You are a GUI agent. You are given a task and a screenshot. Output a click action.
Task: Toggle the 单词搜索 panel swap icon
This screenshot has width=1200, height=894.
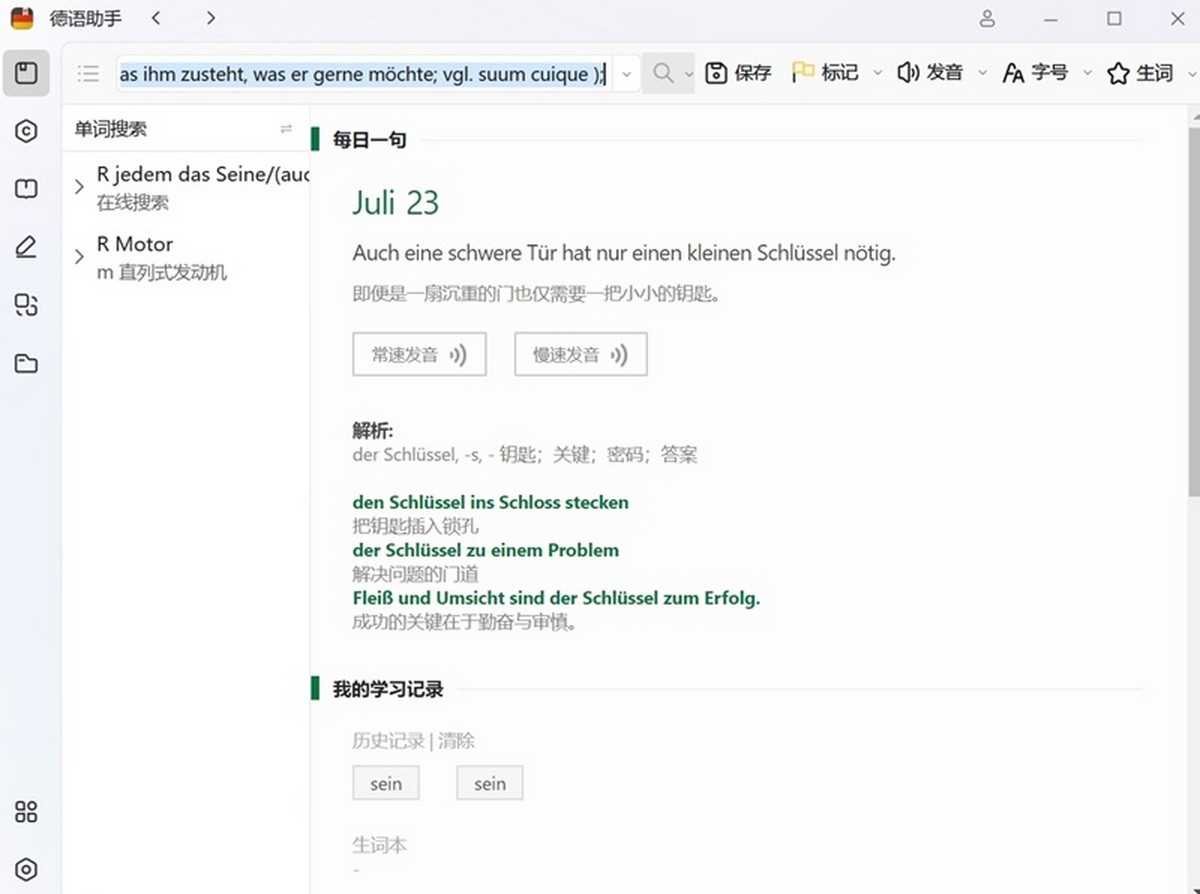click(x=286, y=129)
